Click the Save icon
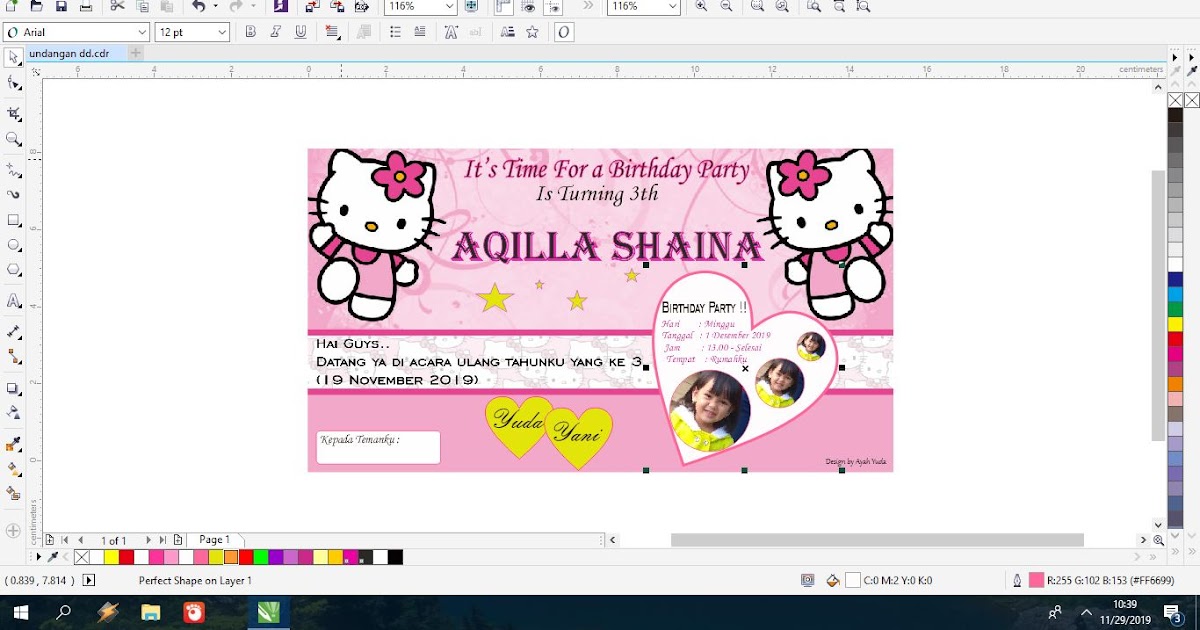The height and width of the screenshot is (630, 1200). [61, 6]
